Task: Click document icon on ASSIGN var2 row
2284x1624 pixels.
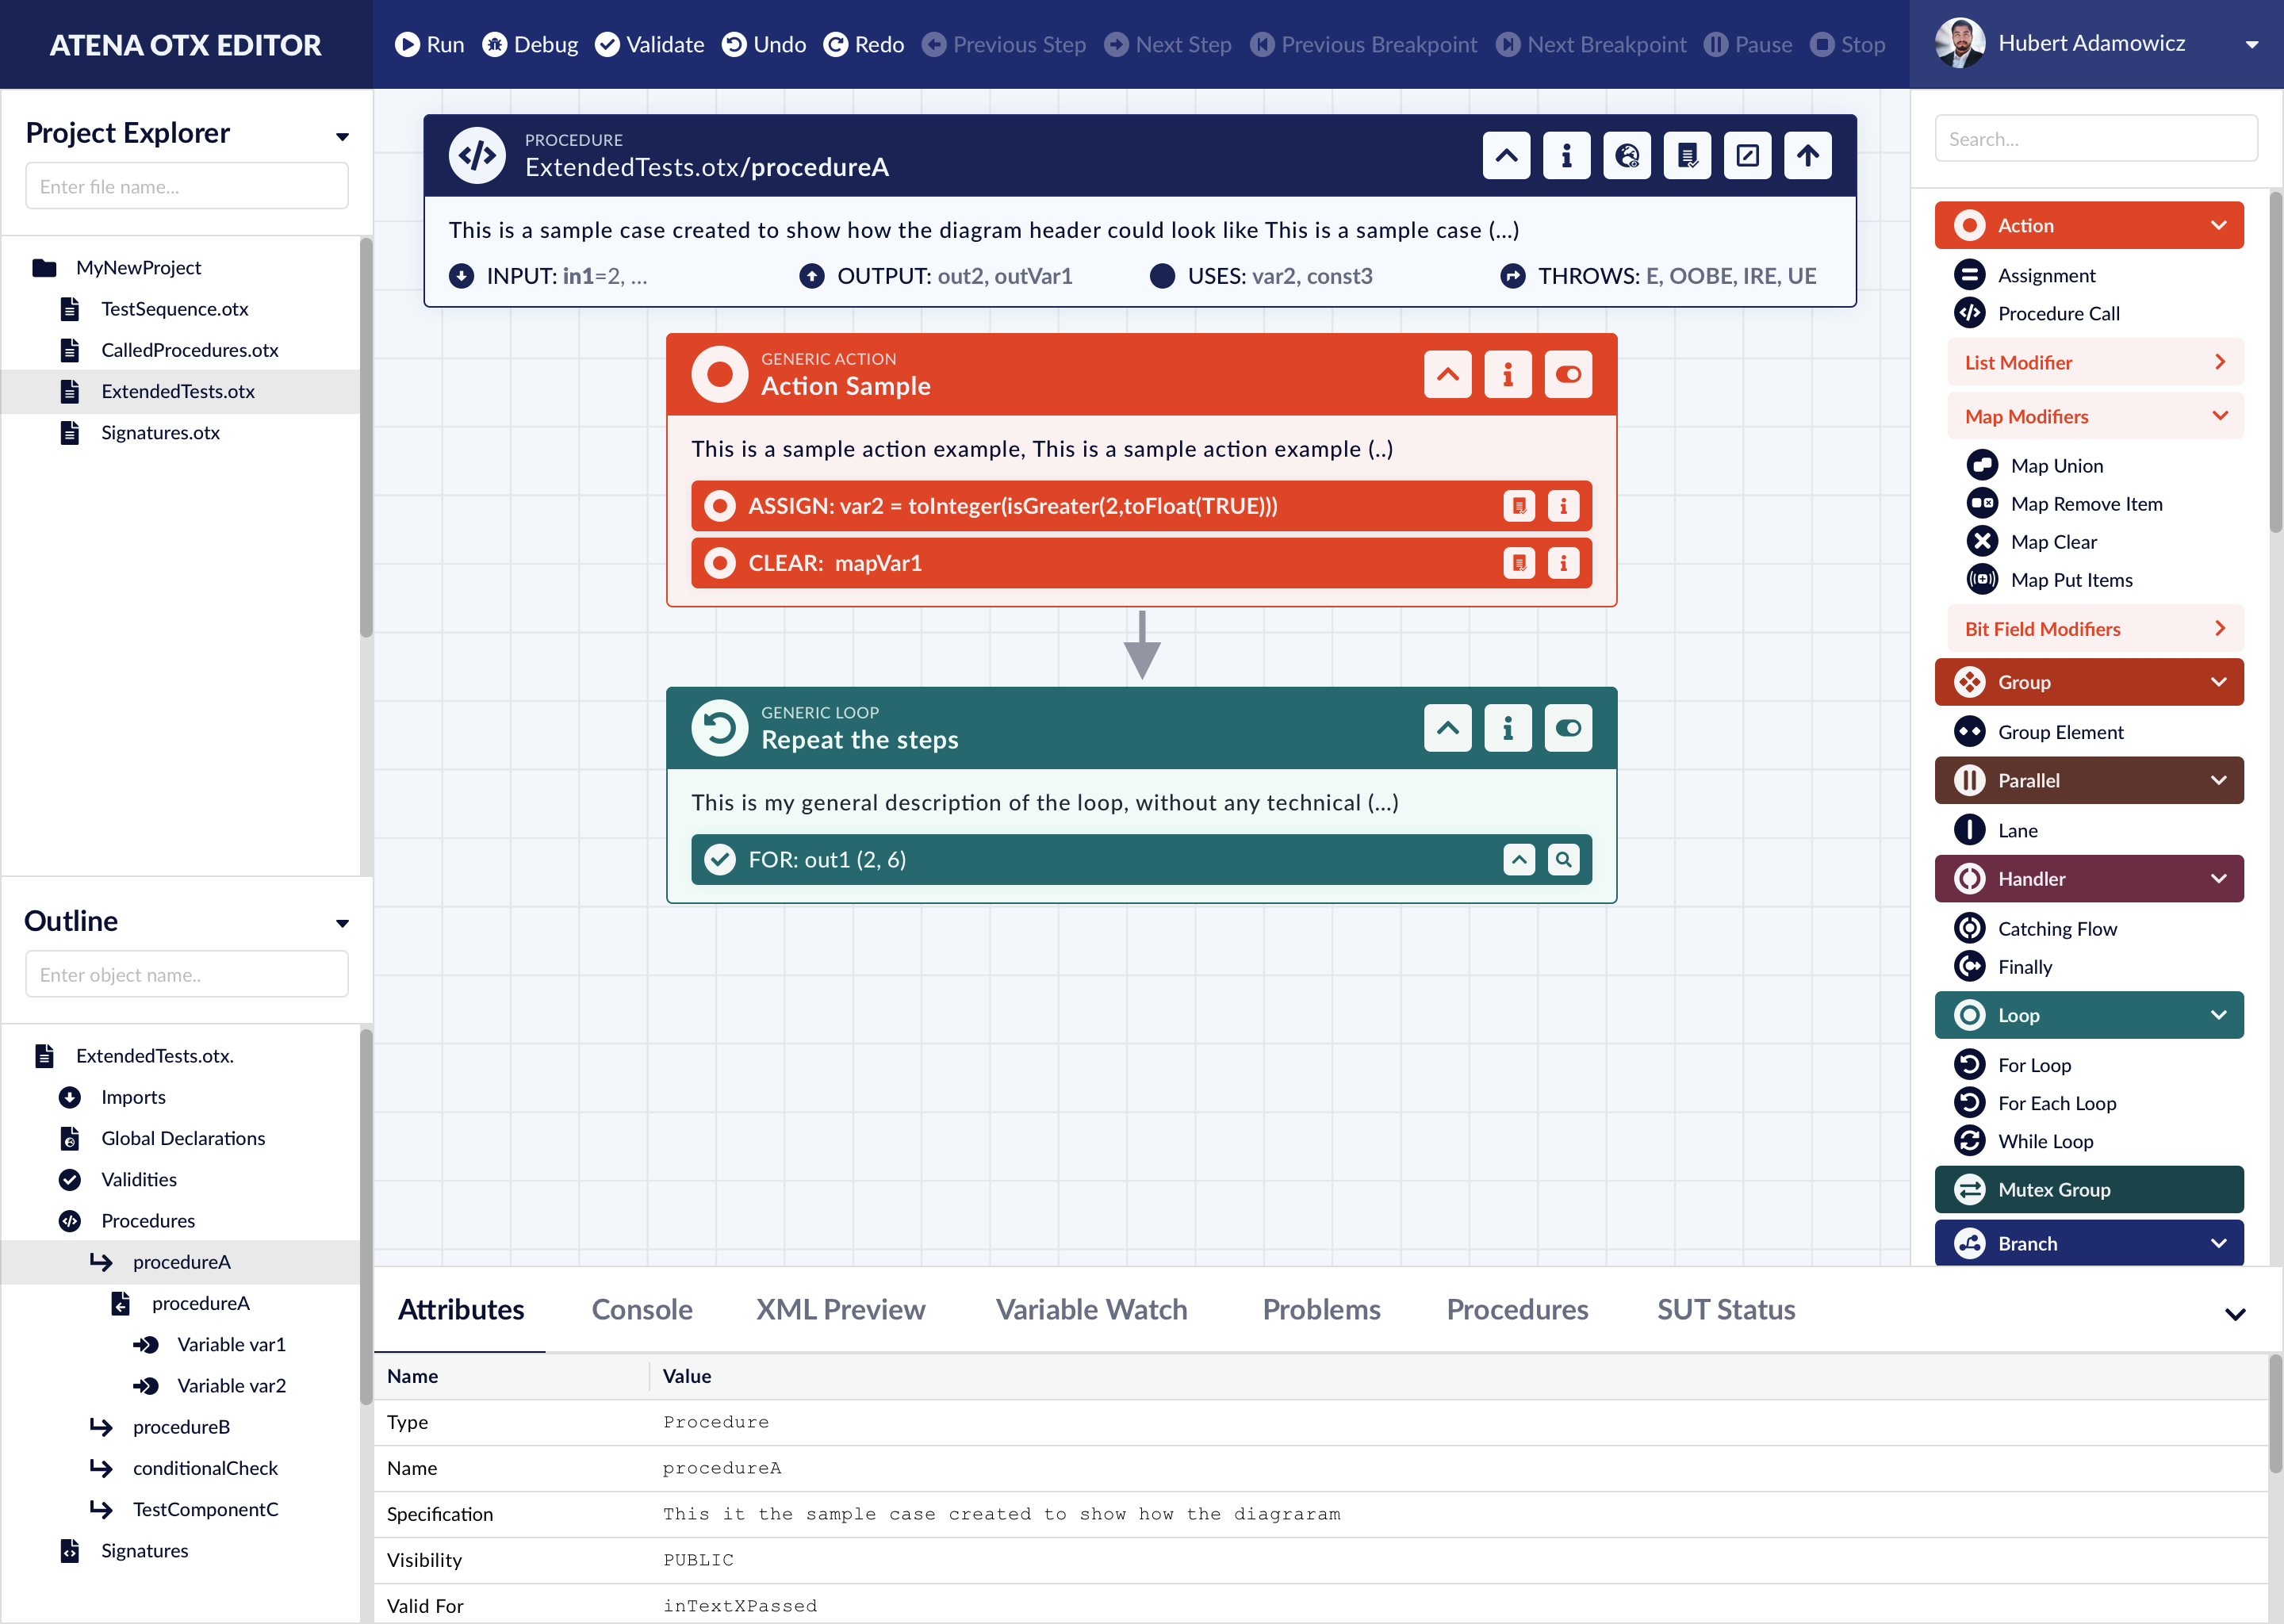Action: 1519,506
